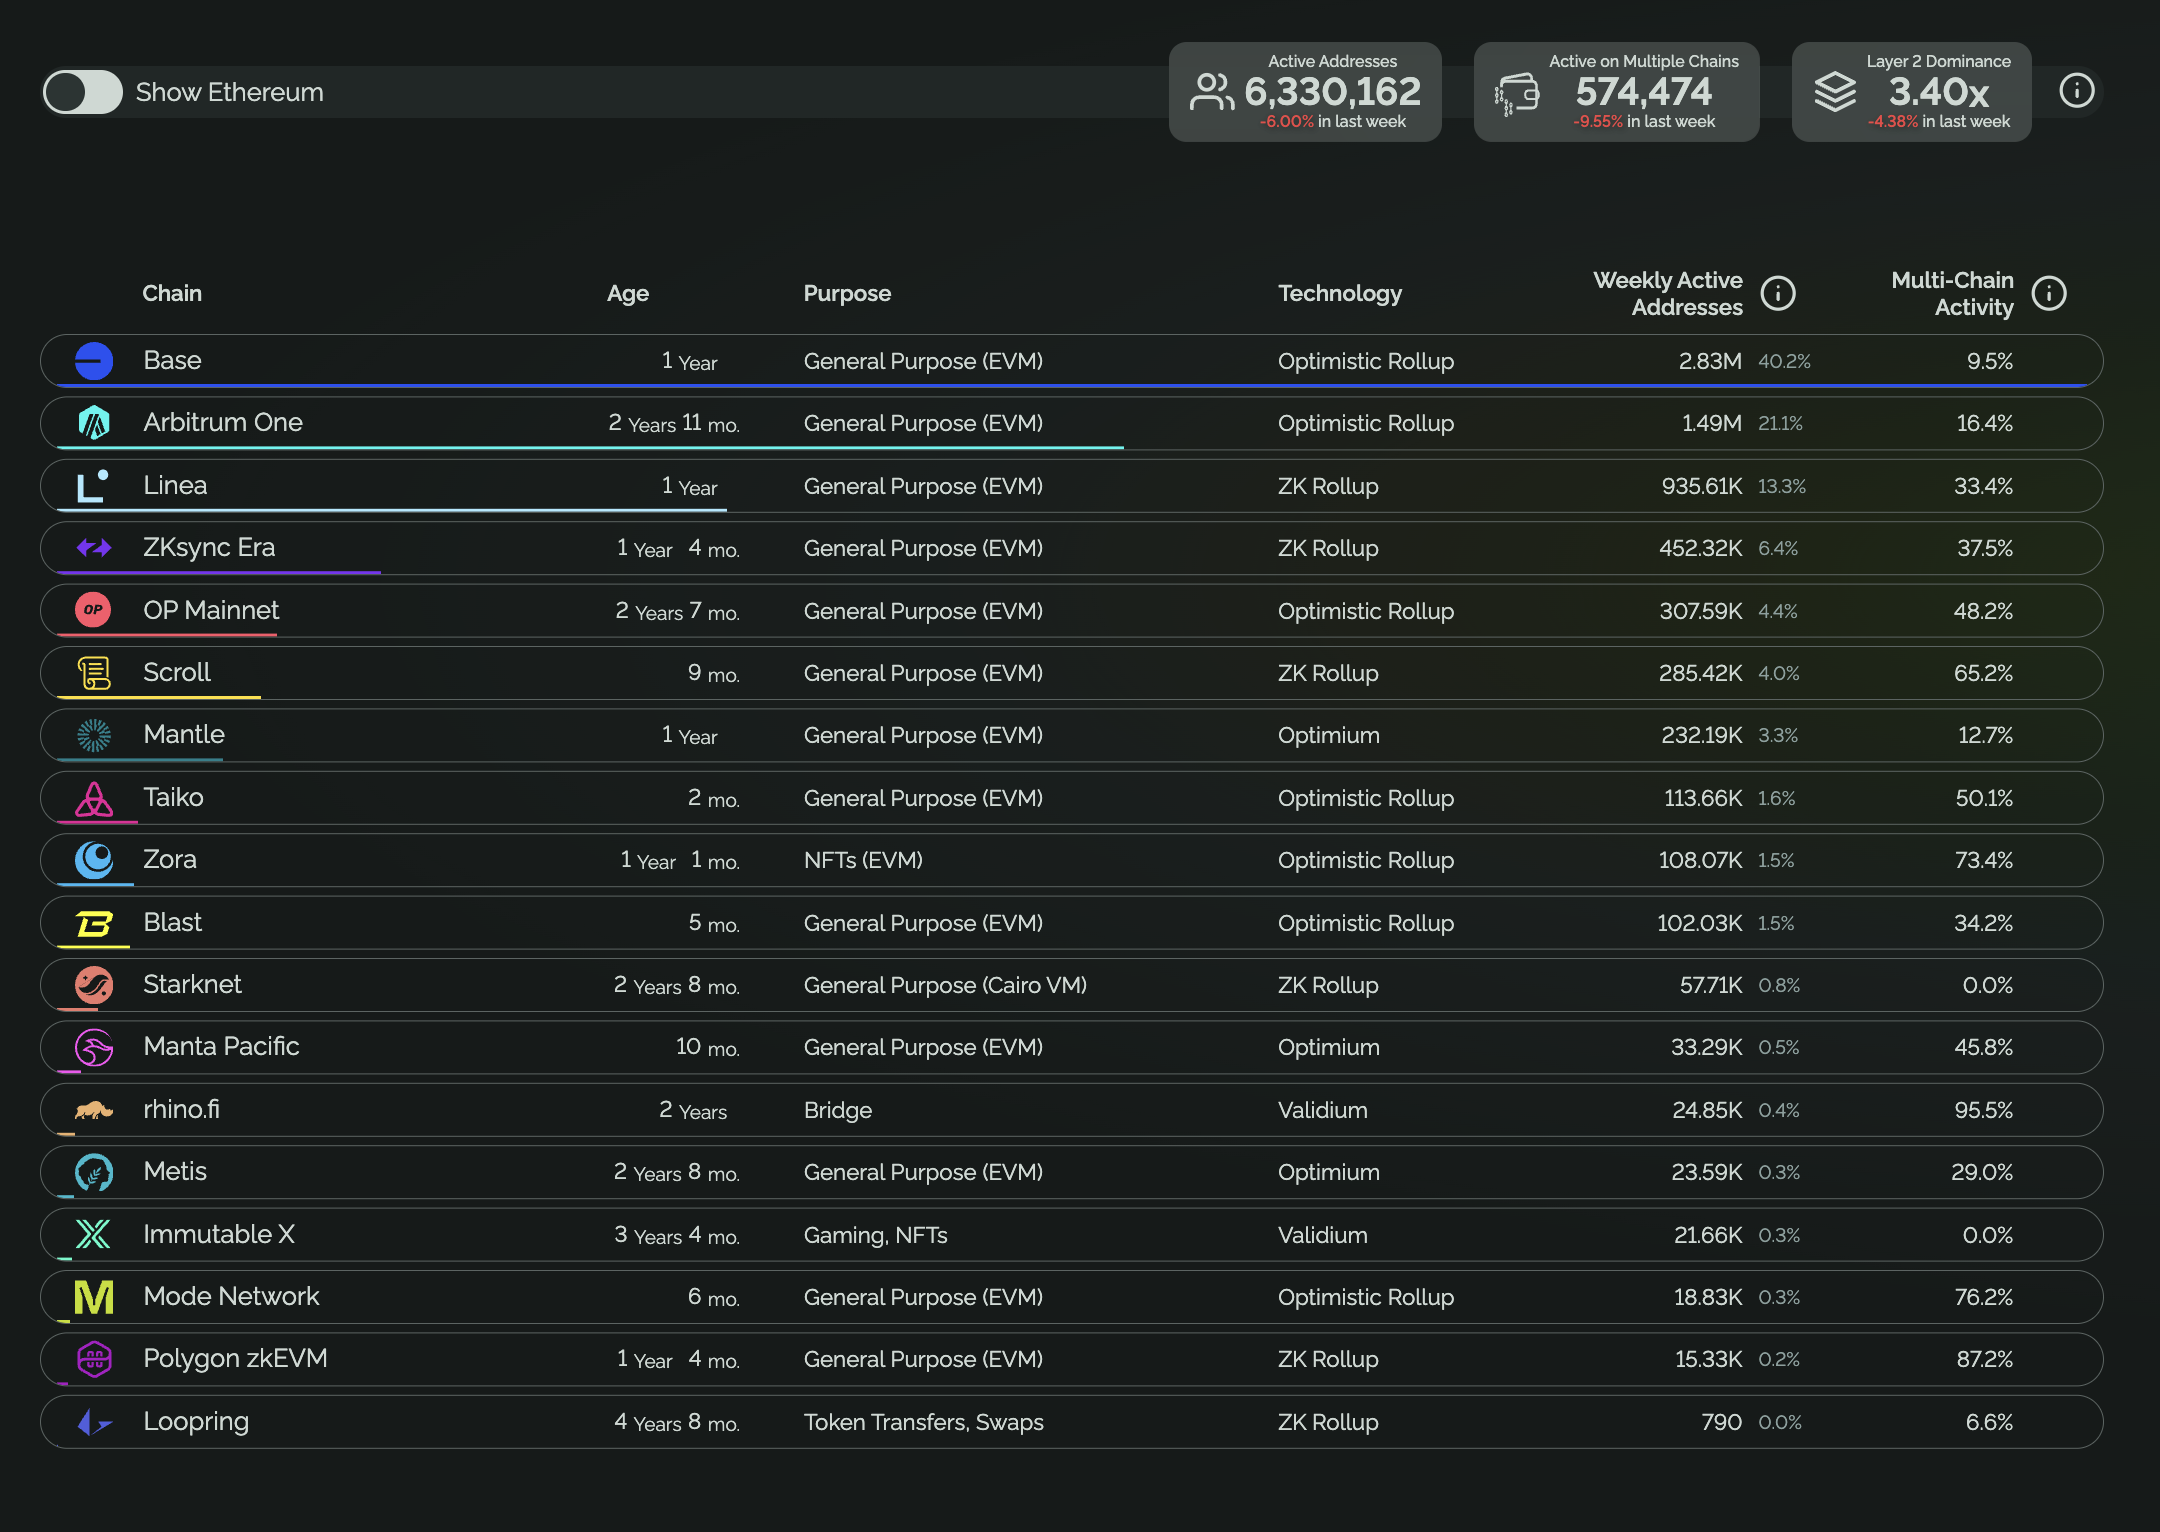Toggle the Show Ethereum switch

coord(82,92)
